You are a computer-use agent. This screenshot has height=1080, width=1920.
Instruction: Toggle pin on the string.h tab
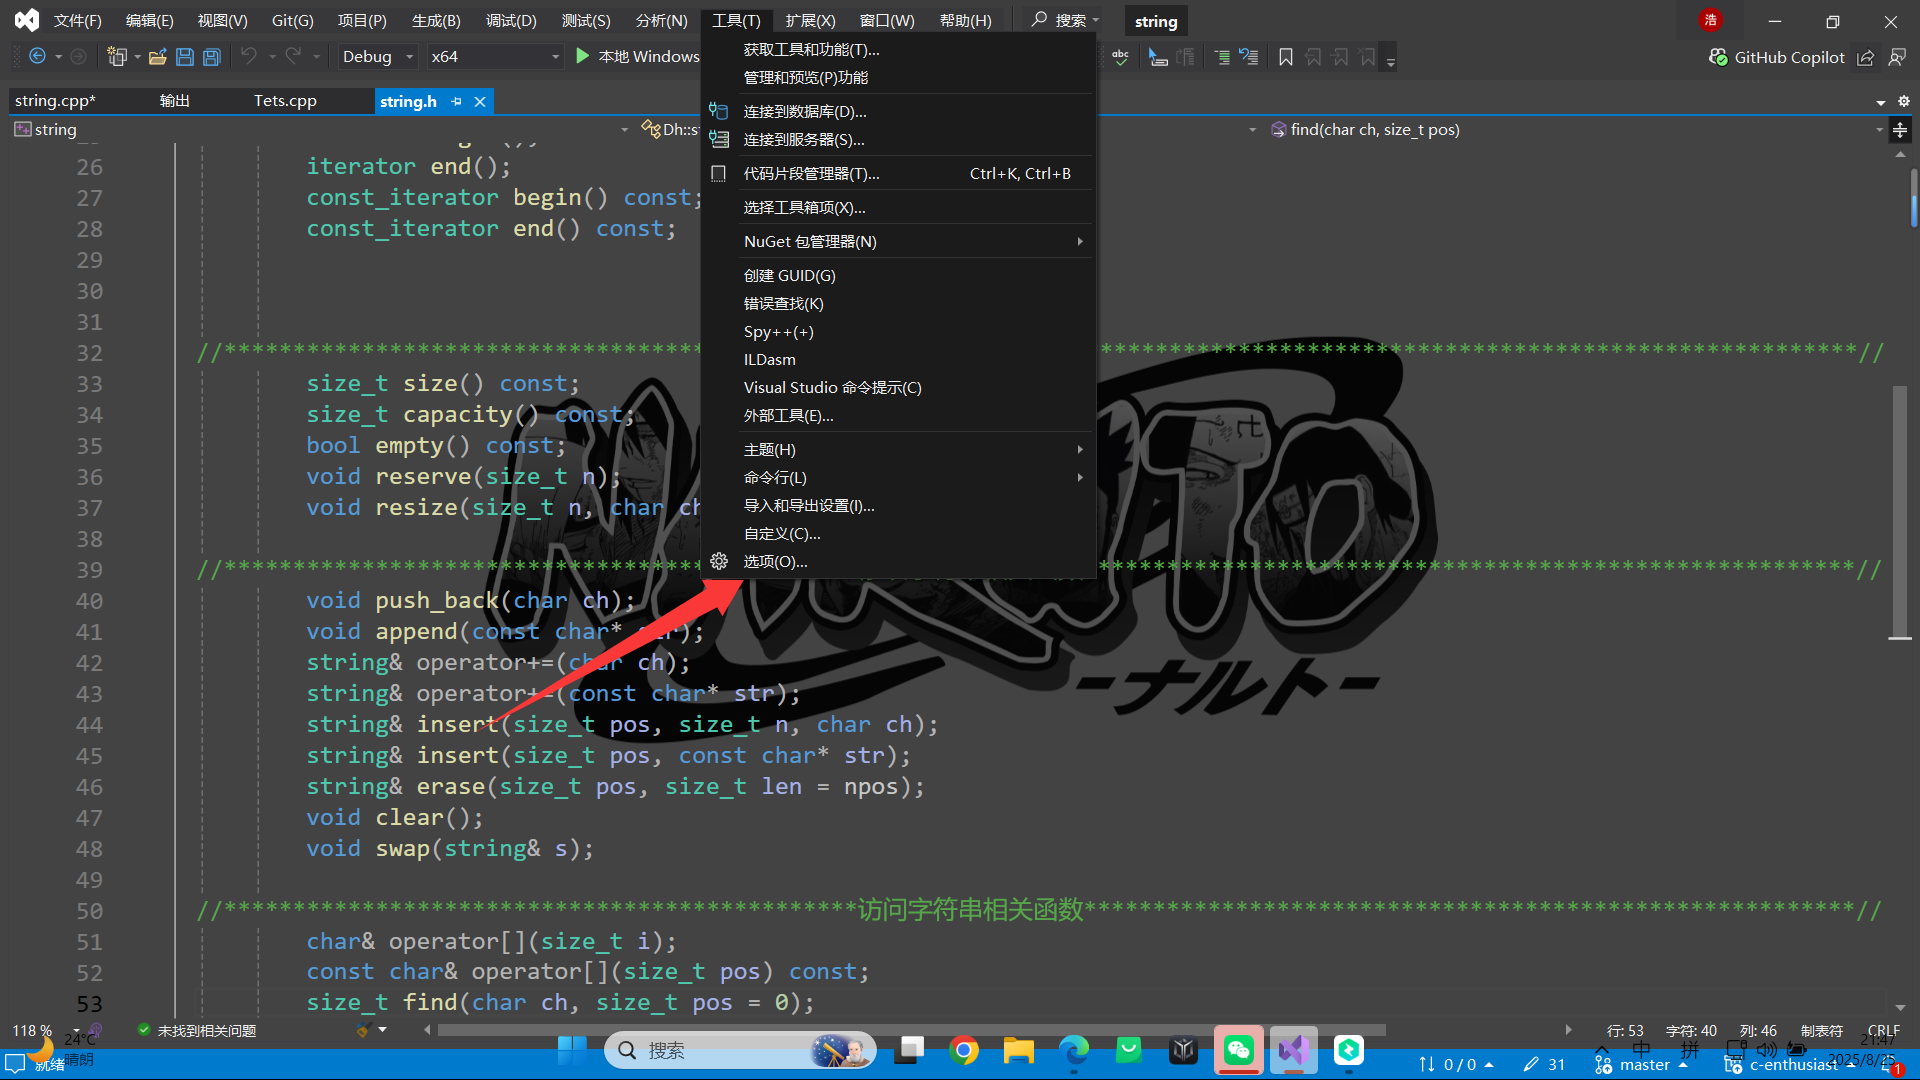pos(457,101)
